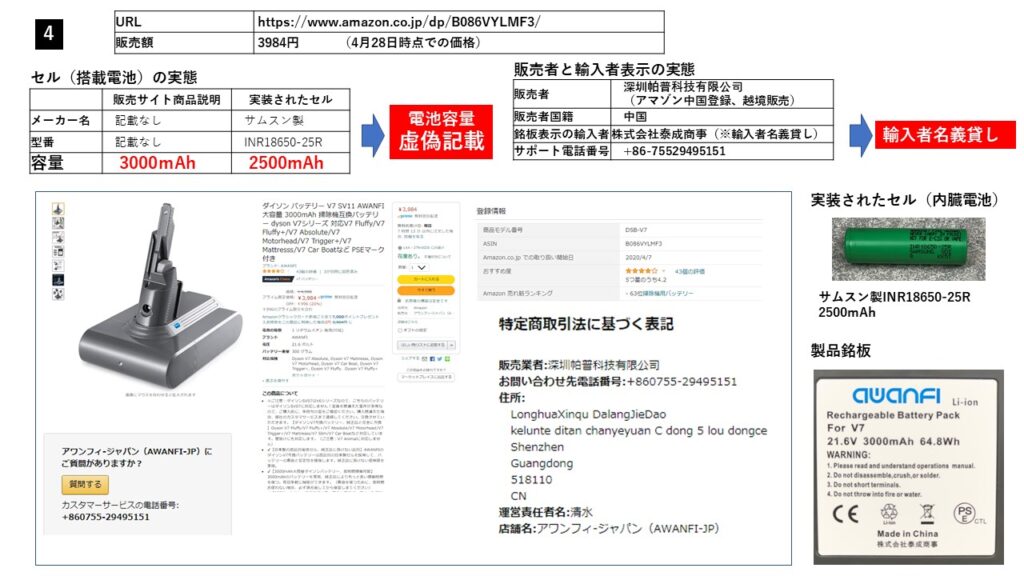Open the Amazon product URL at top
Image resolution: width=1024 pixels, height=576 pixels.
click(x=400, y=21)
